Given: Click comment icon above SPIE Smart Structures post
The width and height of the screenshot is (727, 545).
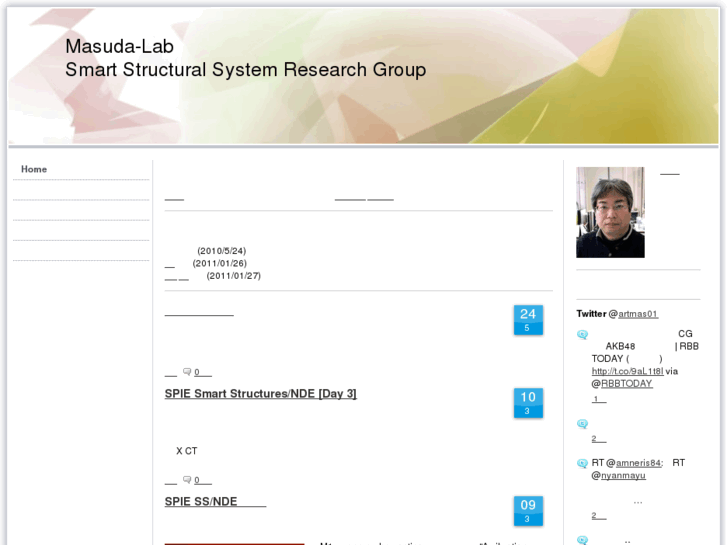Looking at the screenshot, I should pyautogui.click(x=187, y=372).
